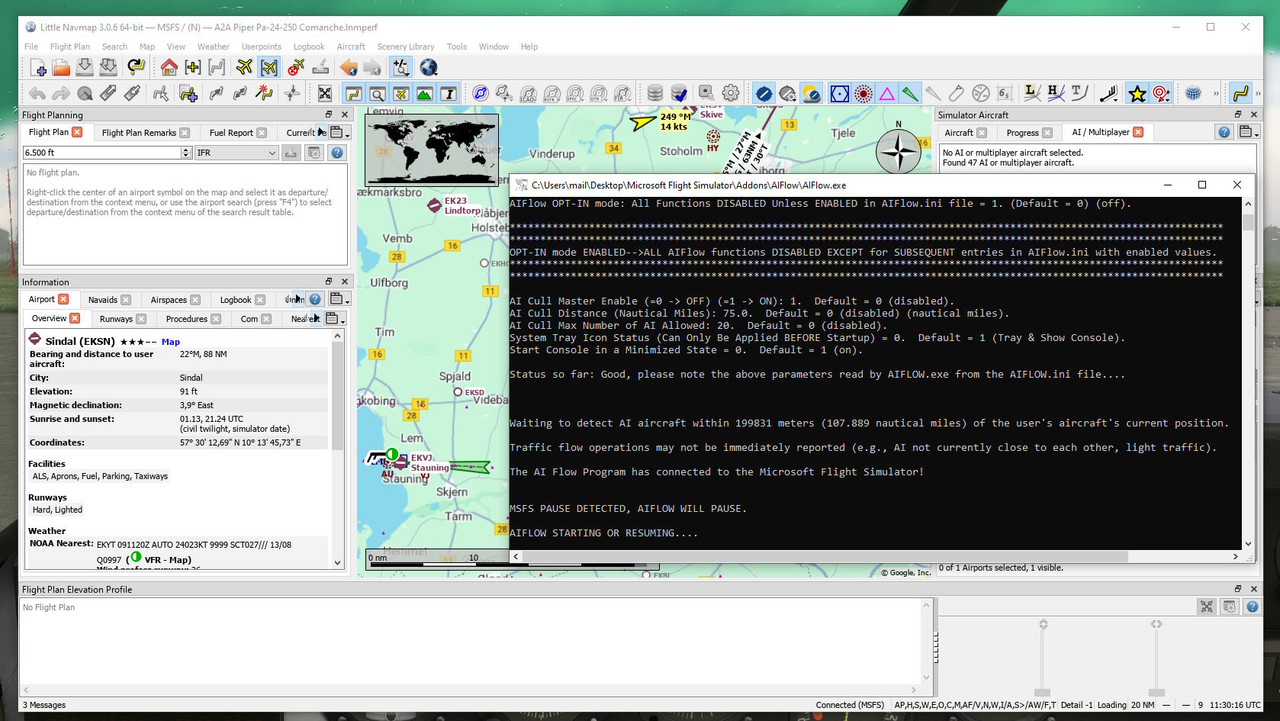Click the Information panel vertical scrollbar
1280x721 pixels.
[x=337, y=449]
